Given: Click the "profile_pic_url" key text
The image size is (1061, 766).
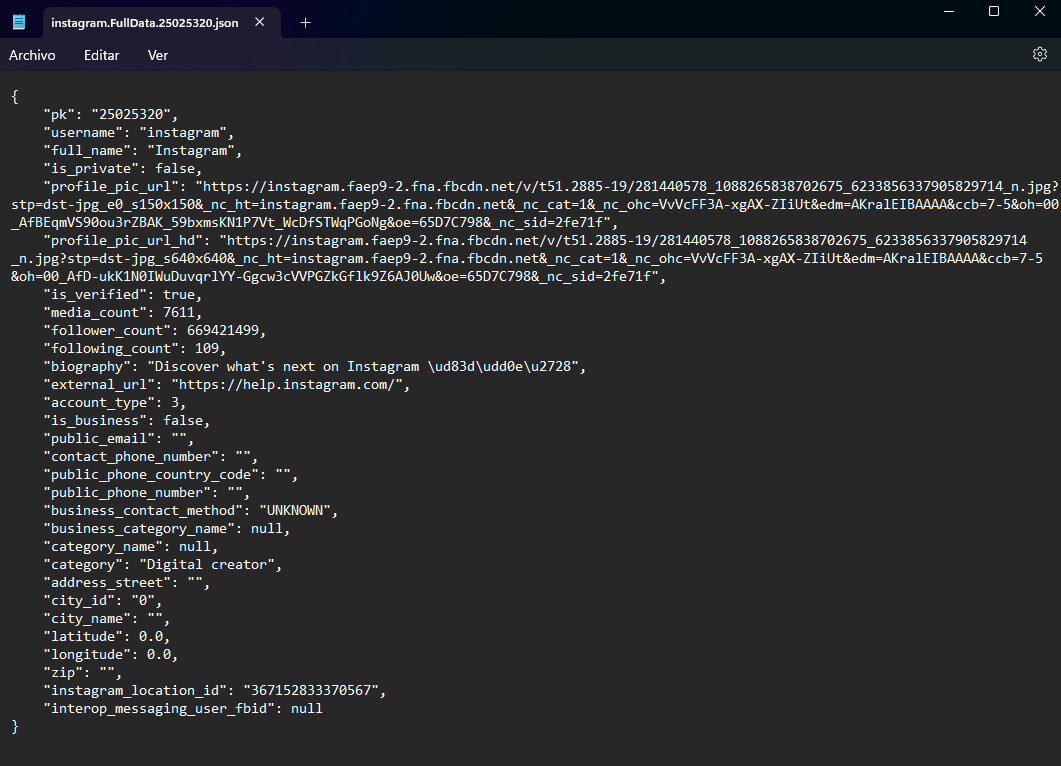Looking at the screenshot, I should 114,187.
